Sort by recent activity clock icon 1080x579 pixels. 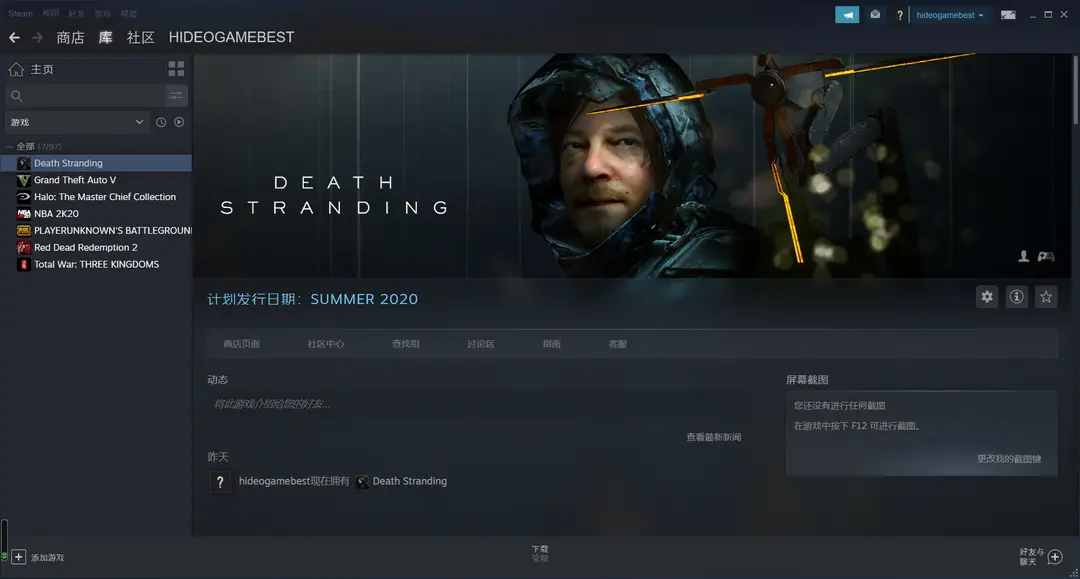(161, 122)
